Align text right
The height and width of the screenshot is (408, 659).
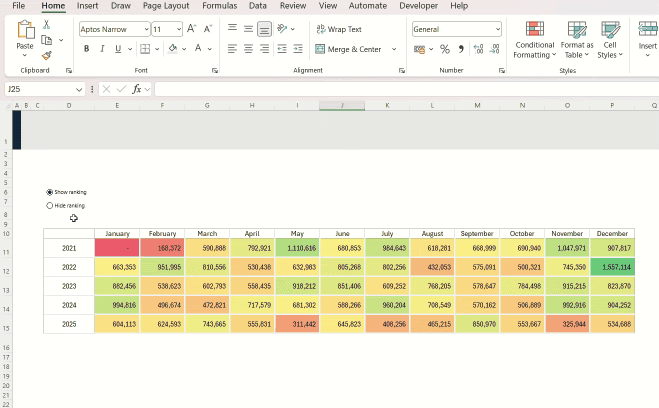pyautogui.click(x=264, y=49)
